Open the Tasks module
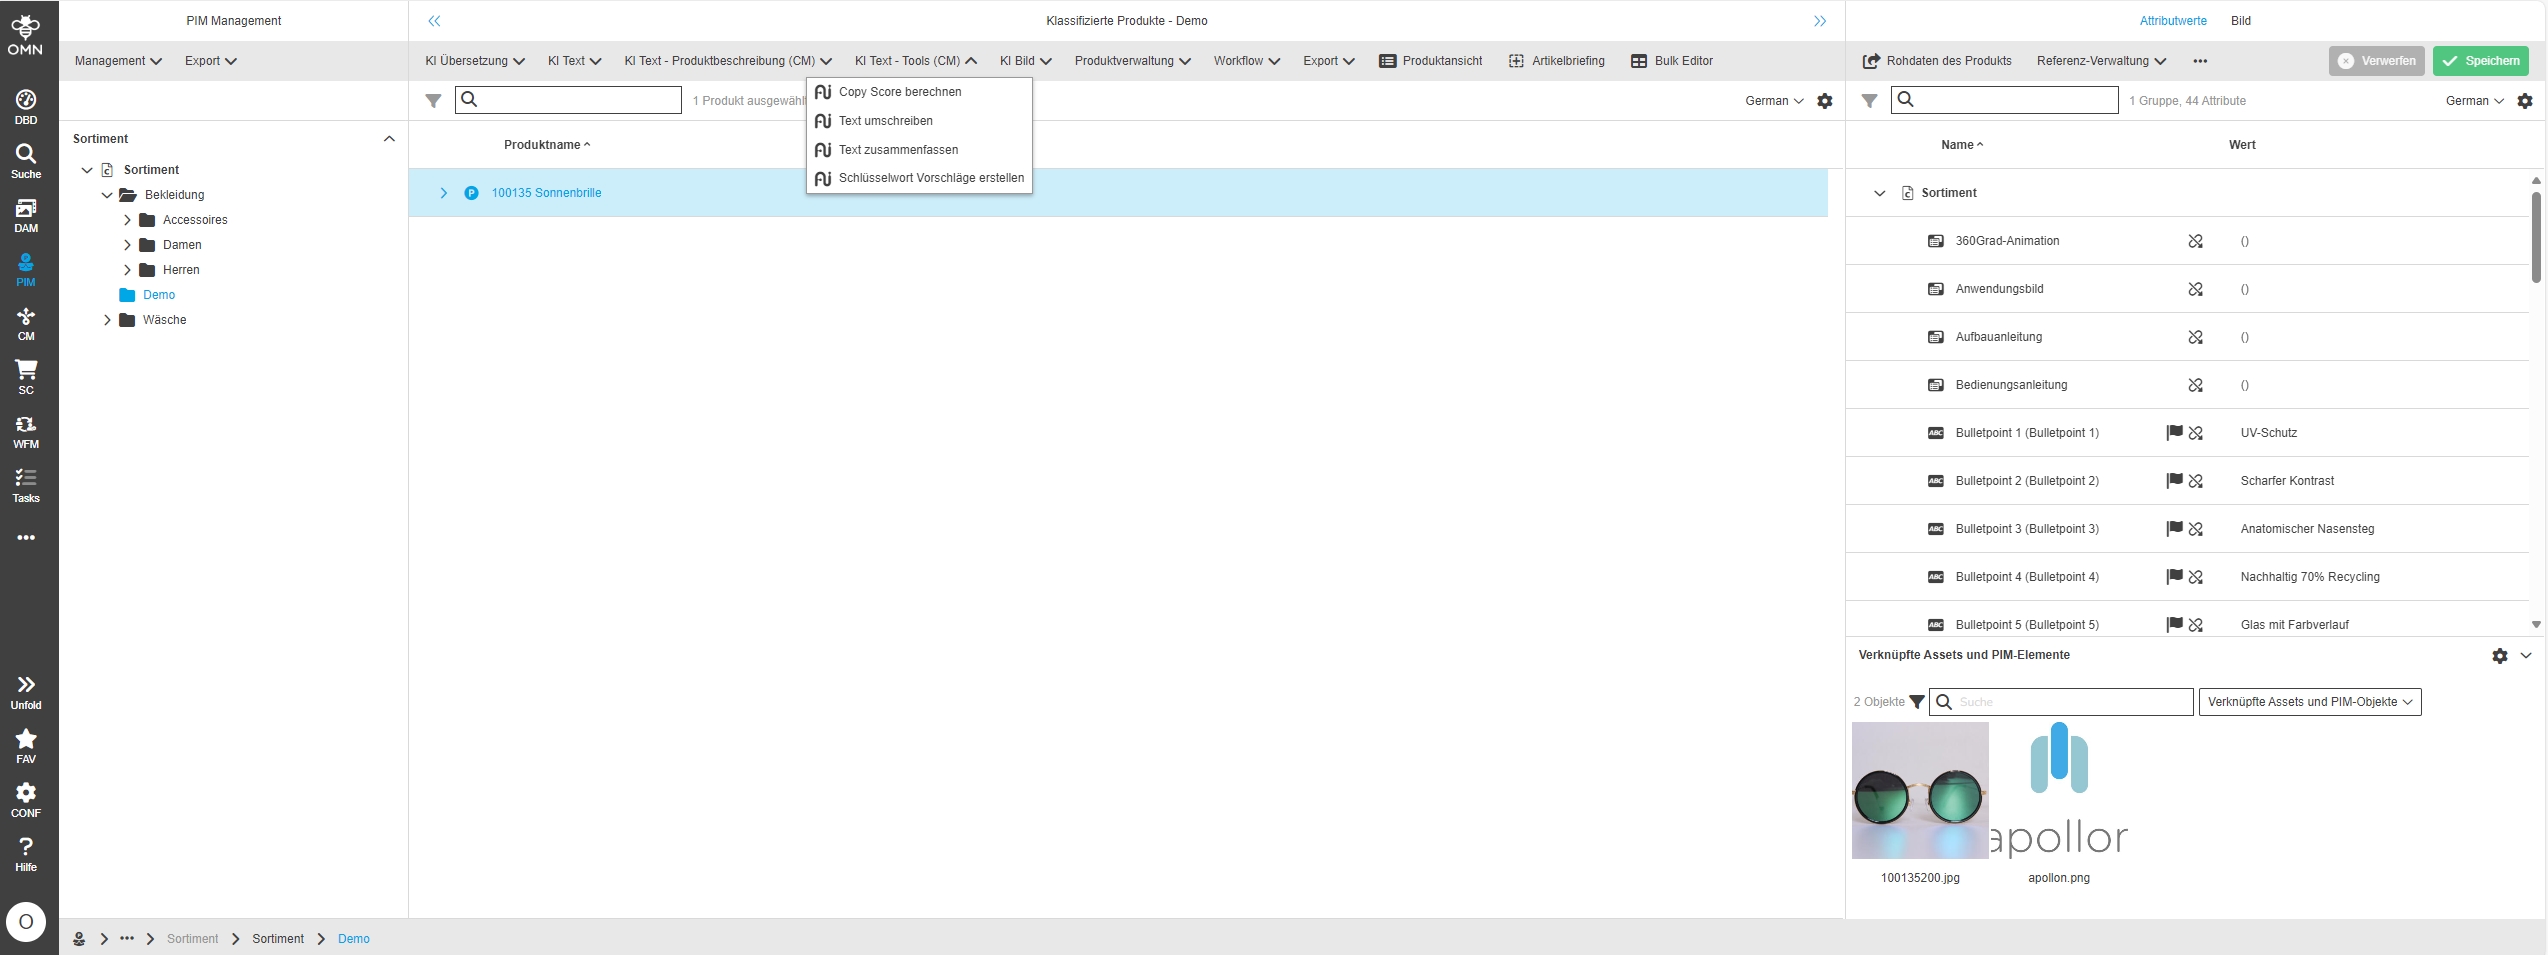2548x955 pixels. [x=26, y=485]
